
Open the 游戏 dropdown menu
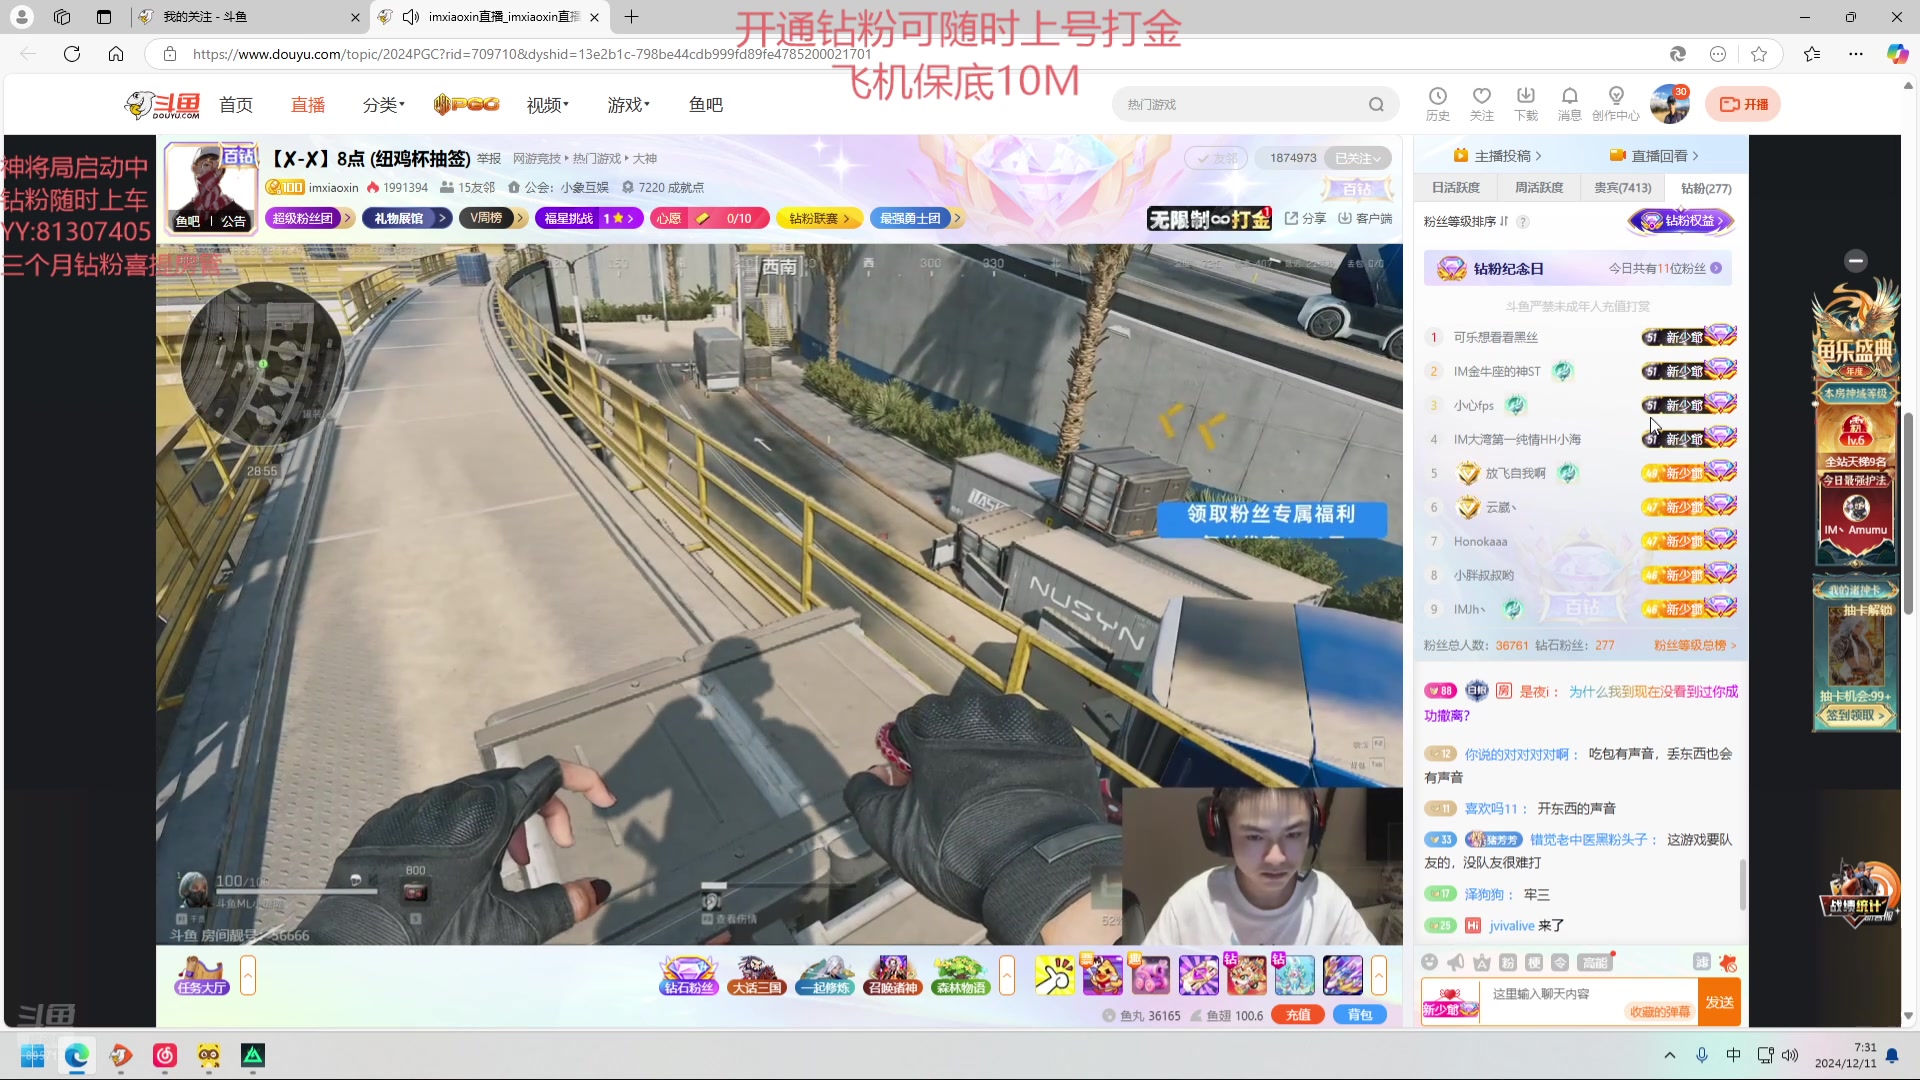629,105
